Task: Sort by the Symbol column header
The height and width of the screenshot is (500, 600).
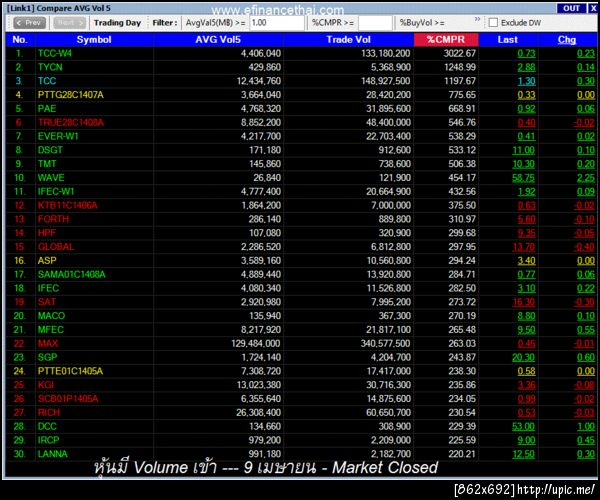Action: pyautogui.click(x=94, y=40)
